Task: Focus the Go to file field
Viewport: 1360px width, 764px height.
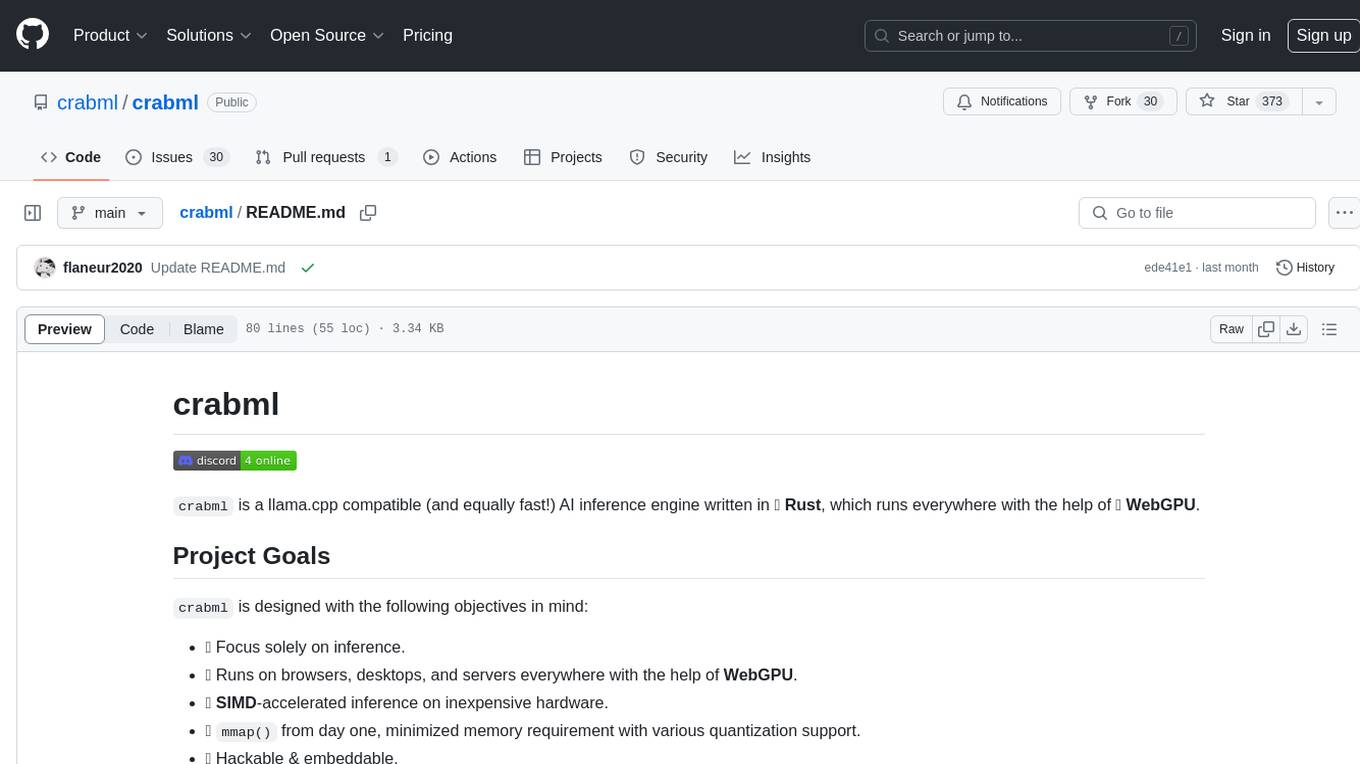Action: click(x=1197, y=213)
